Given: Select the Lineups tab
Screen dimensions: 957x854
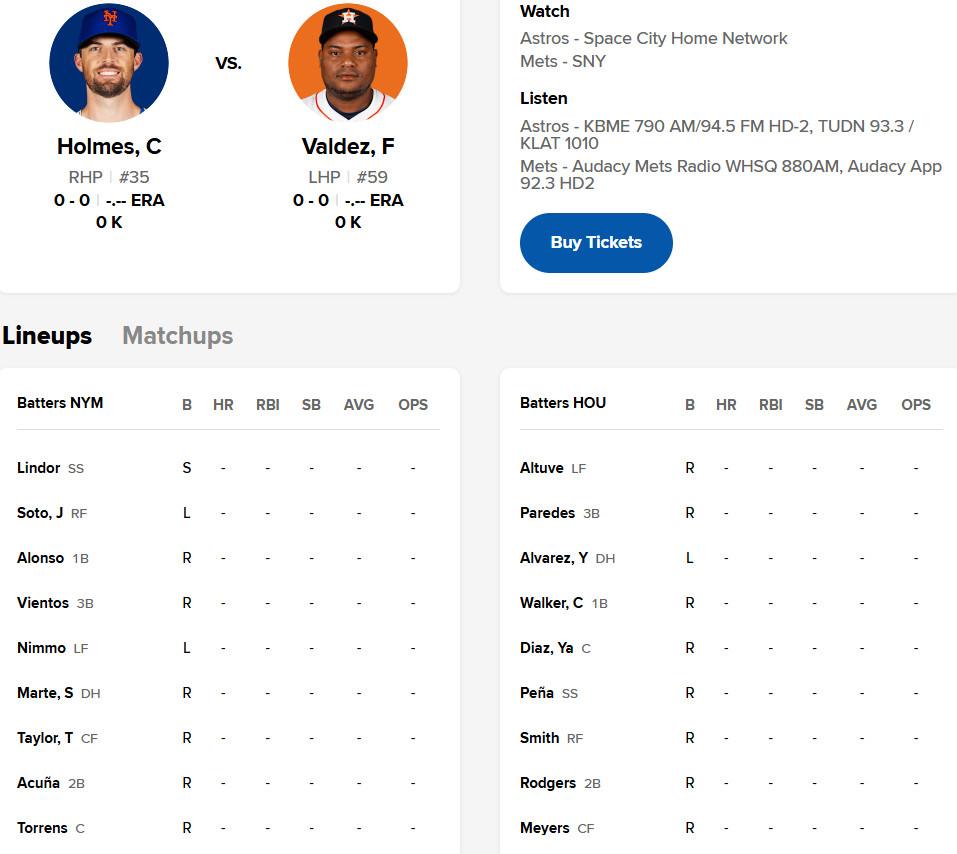Looking at the screenshot, I should [47, 336].
